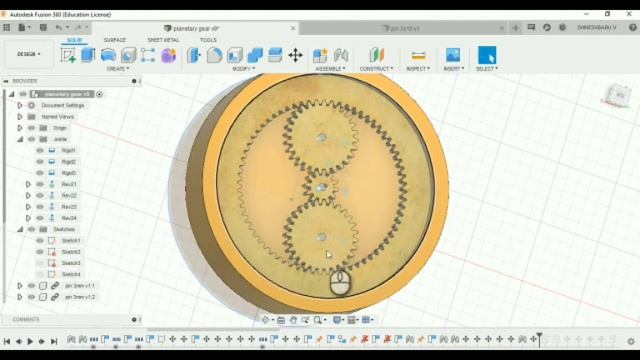Screen dimensions: 640x360
Task: Open the CONSTRUCT menu
Action: [x=376, y=69]
